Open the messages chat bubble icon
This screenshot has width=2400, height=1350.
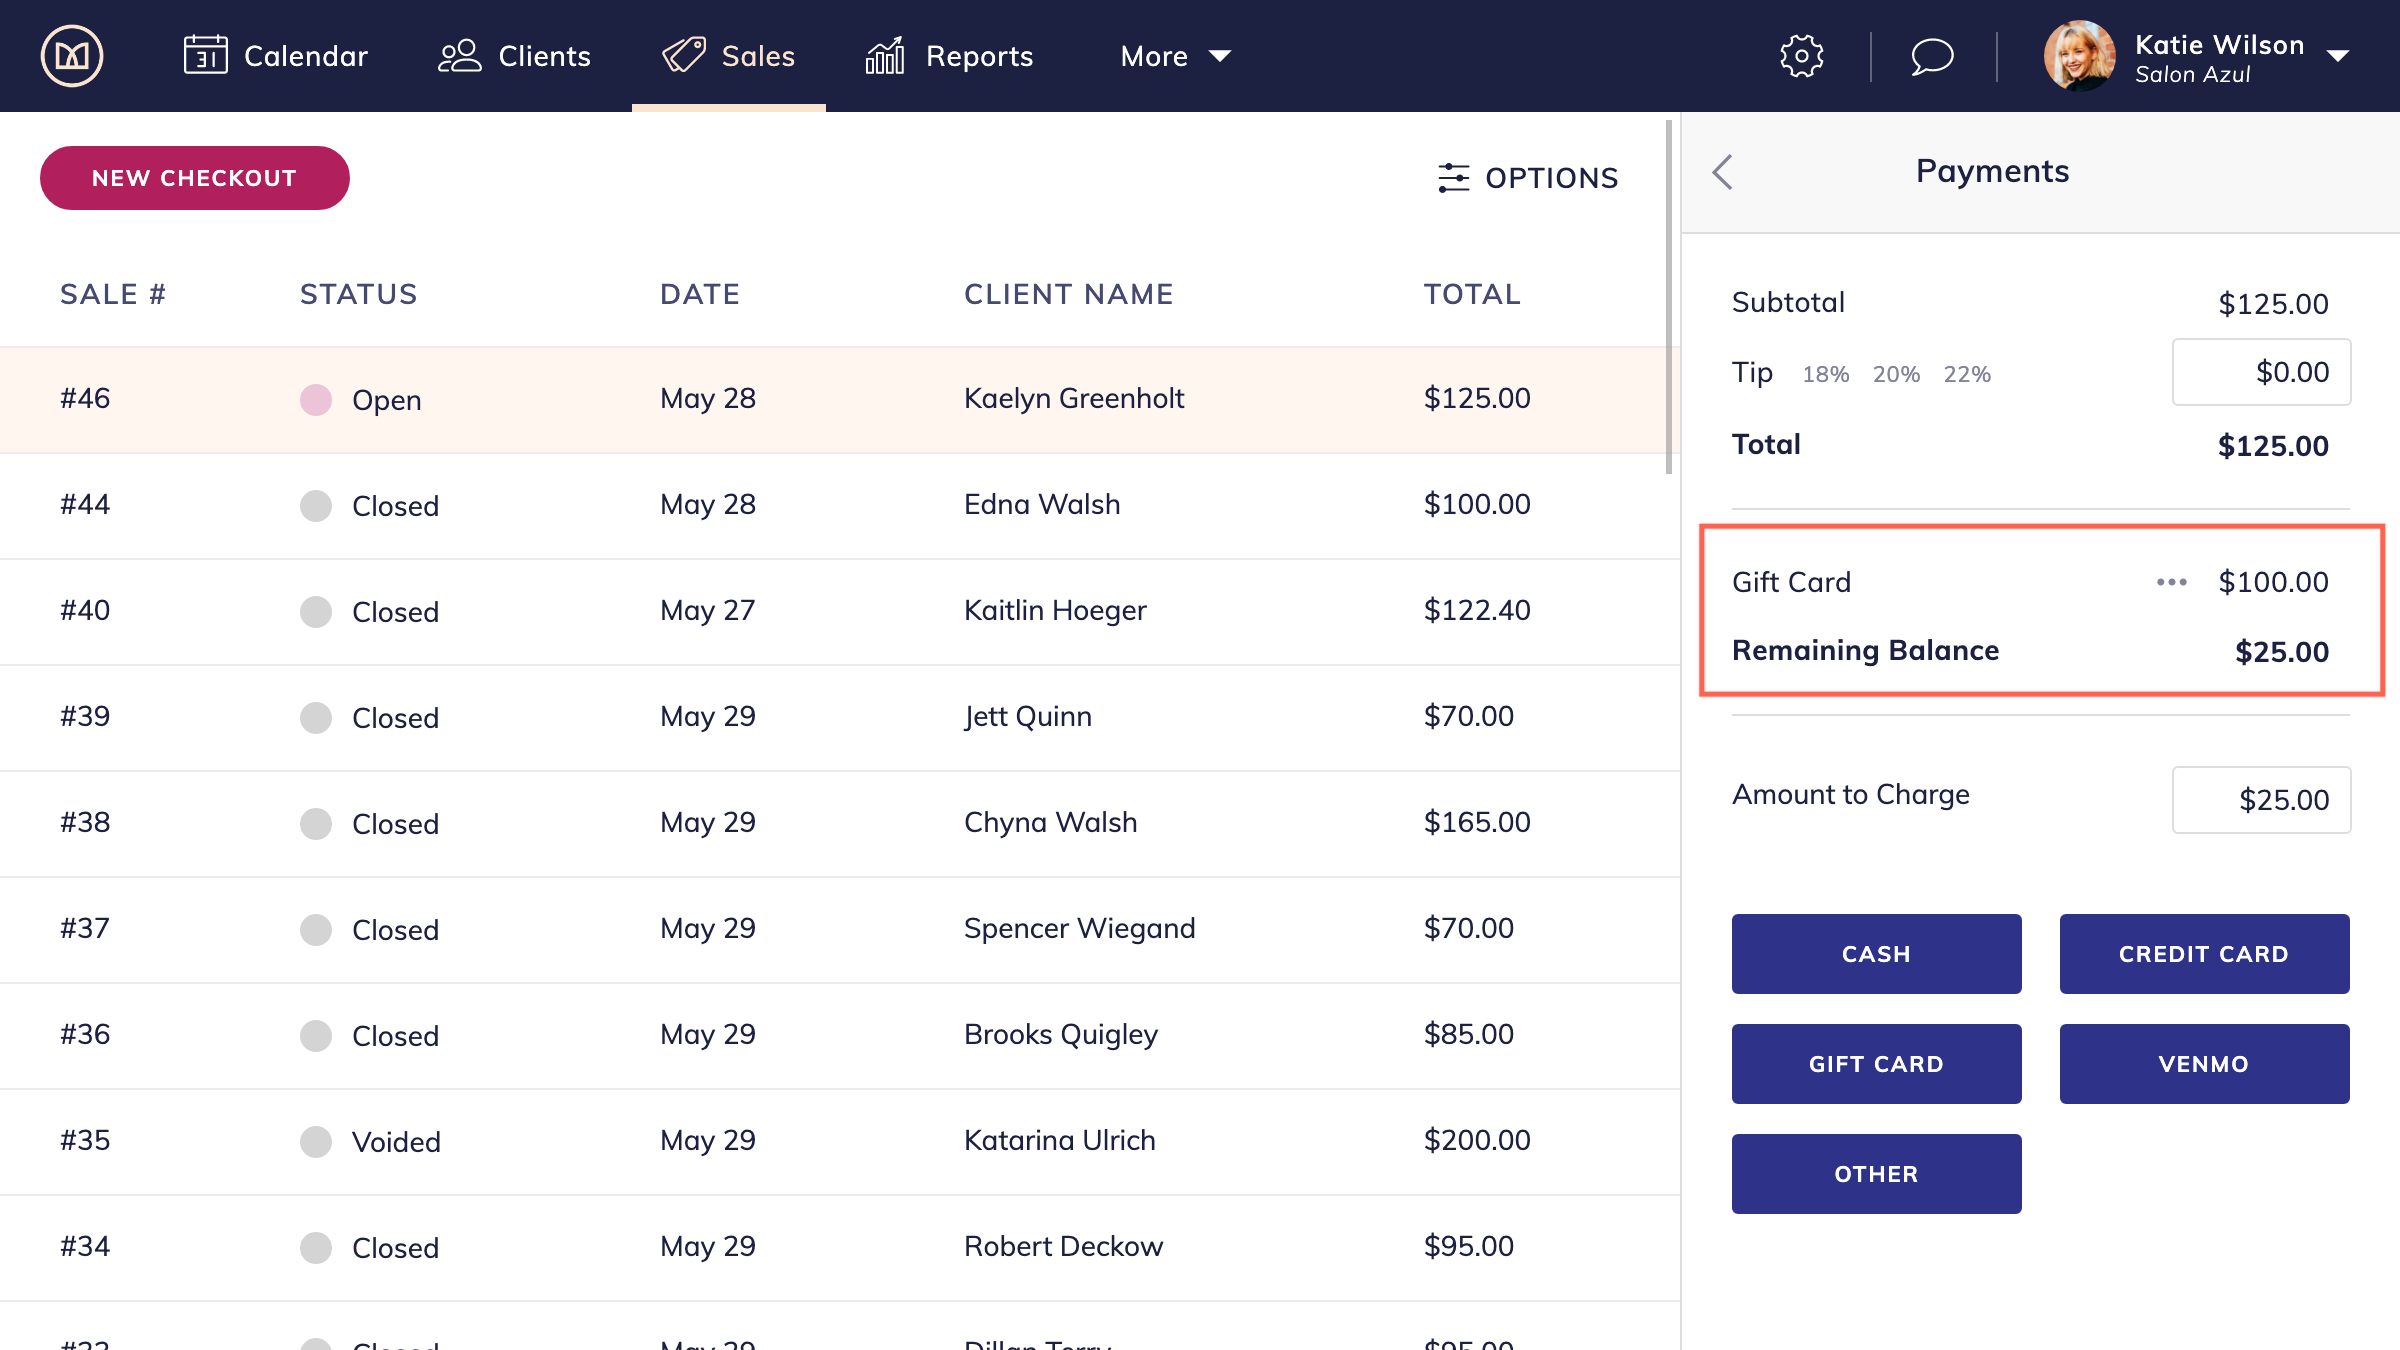click(x=1932, y=56)
